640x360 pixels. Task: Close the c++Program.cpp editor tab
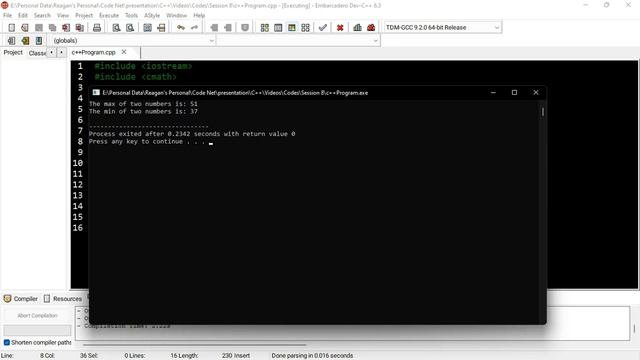pos(124,52)
